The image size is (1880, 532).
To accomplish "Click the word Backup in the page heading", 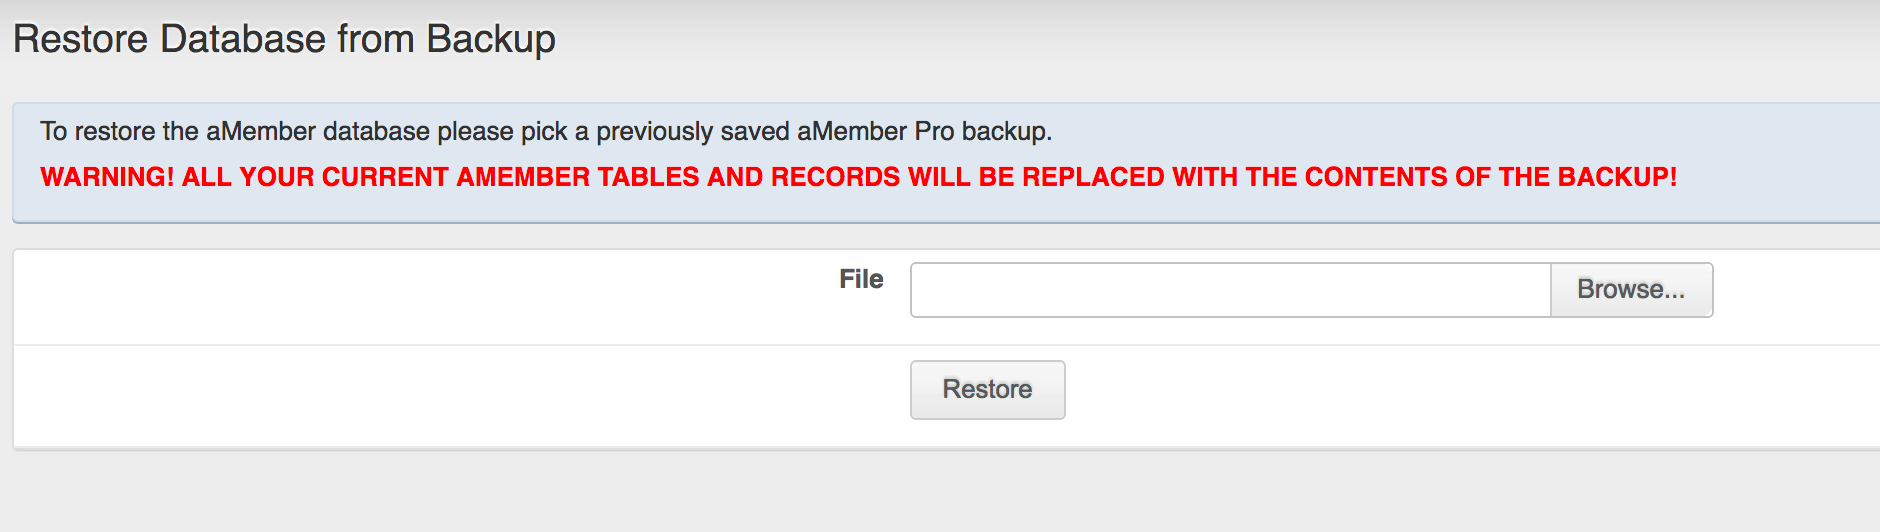I will click(x=490, y=40).
